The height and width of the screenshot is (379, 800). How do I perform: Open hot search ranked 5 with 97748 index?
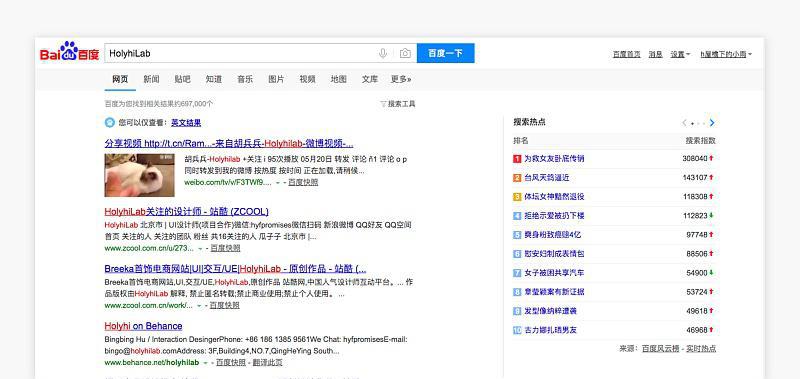pyautogui.click(x=553, y=235)
